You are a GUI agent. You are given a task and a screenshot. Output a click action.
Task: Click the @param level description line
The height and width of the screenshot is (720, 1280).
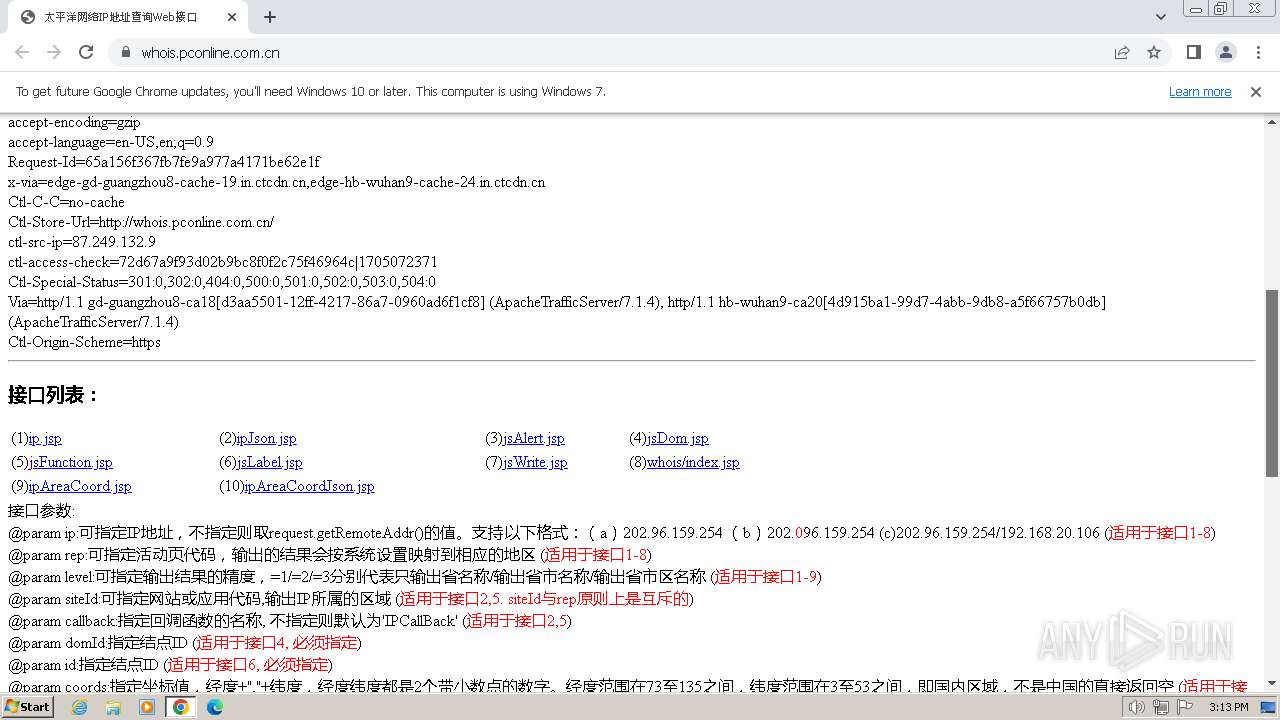click(414, 577)
